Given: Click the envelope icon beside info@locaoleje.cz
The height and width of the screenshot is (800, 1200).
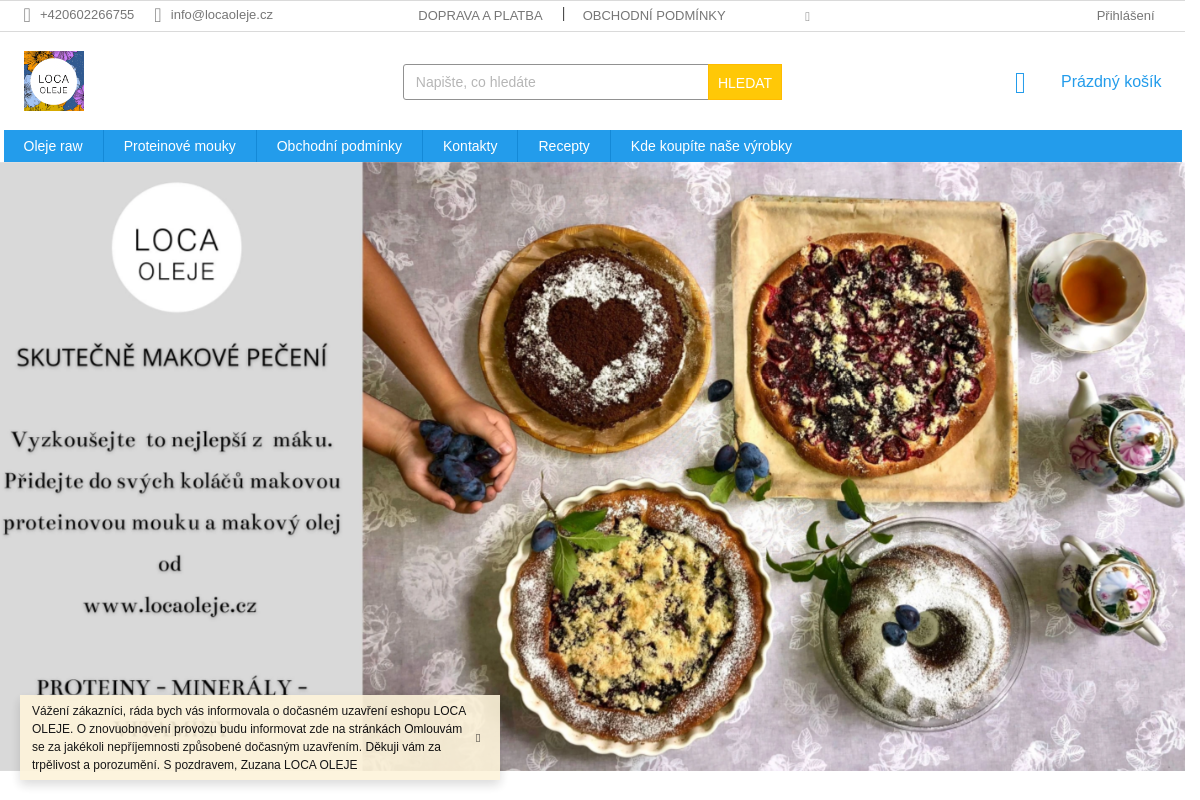Looking at the screenshot, I should (x=158, y=15).
